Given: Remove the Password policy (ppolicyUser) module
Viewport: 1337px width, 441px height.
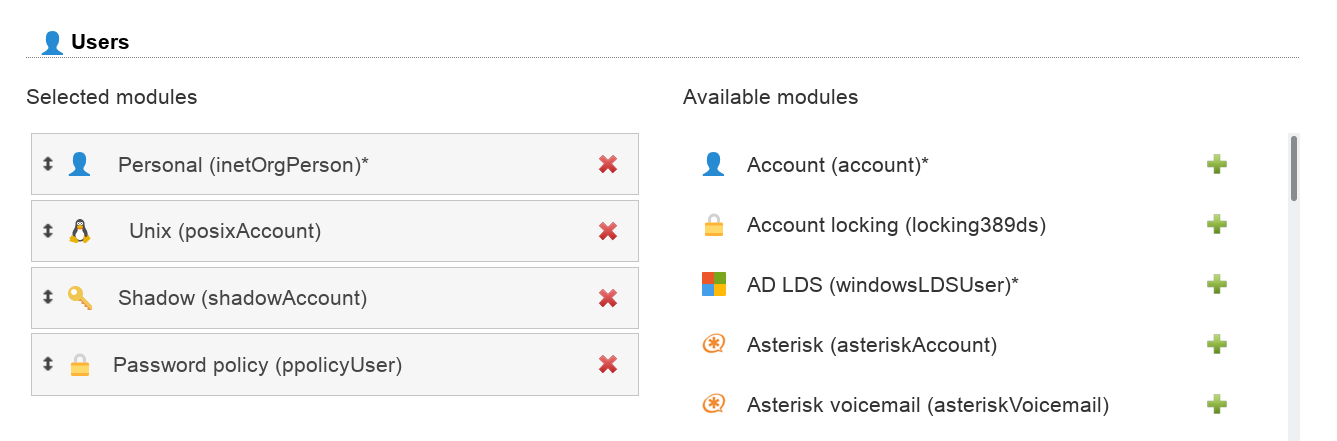Looking at the screenshot, I should click(607, 365).
